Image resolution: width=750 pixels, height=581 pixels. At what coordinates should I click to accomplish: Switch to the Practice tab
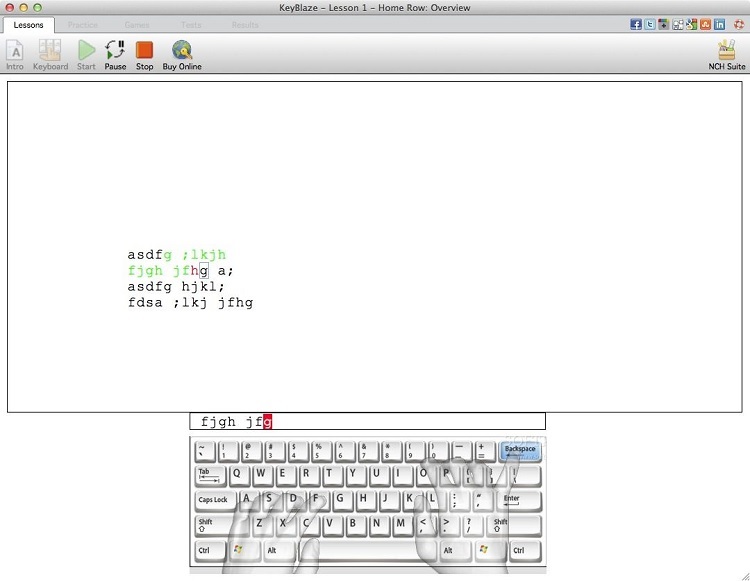point(83,25)
